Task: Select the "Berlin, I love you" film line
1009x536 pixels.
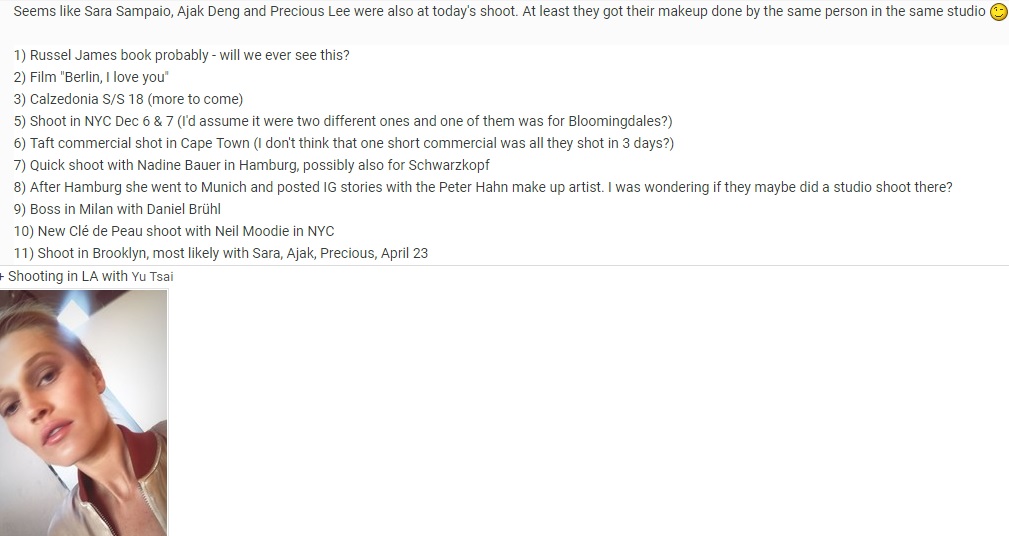Action: pos(91,77)
